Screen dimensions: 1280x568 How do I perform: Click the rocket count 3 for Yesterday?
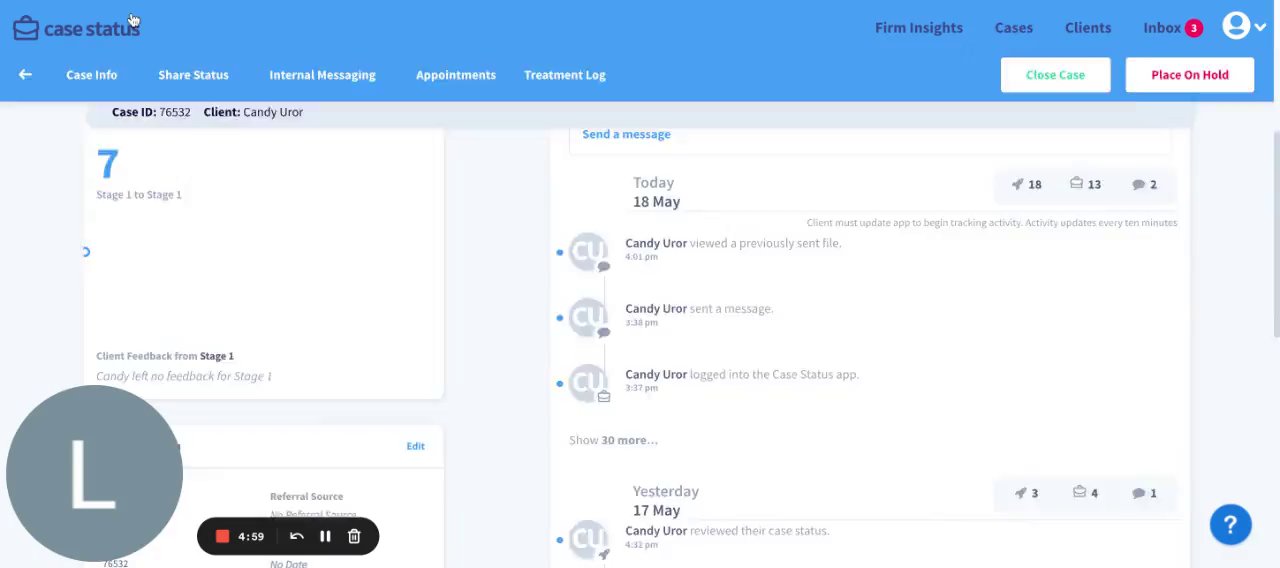1026,493
